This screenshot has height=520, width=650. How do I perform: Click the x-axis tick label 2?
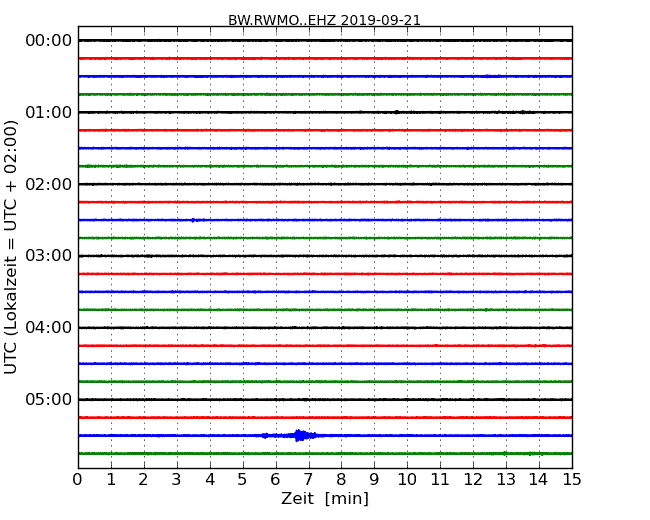pyautogui.click(x=143, y=480)
